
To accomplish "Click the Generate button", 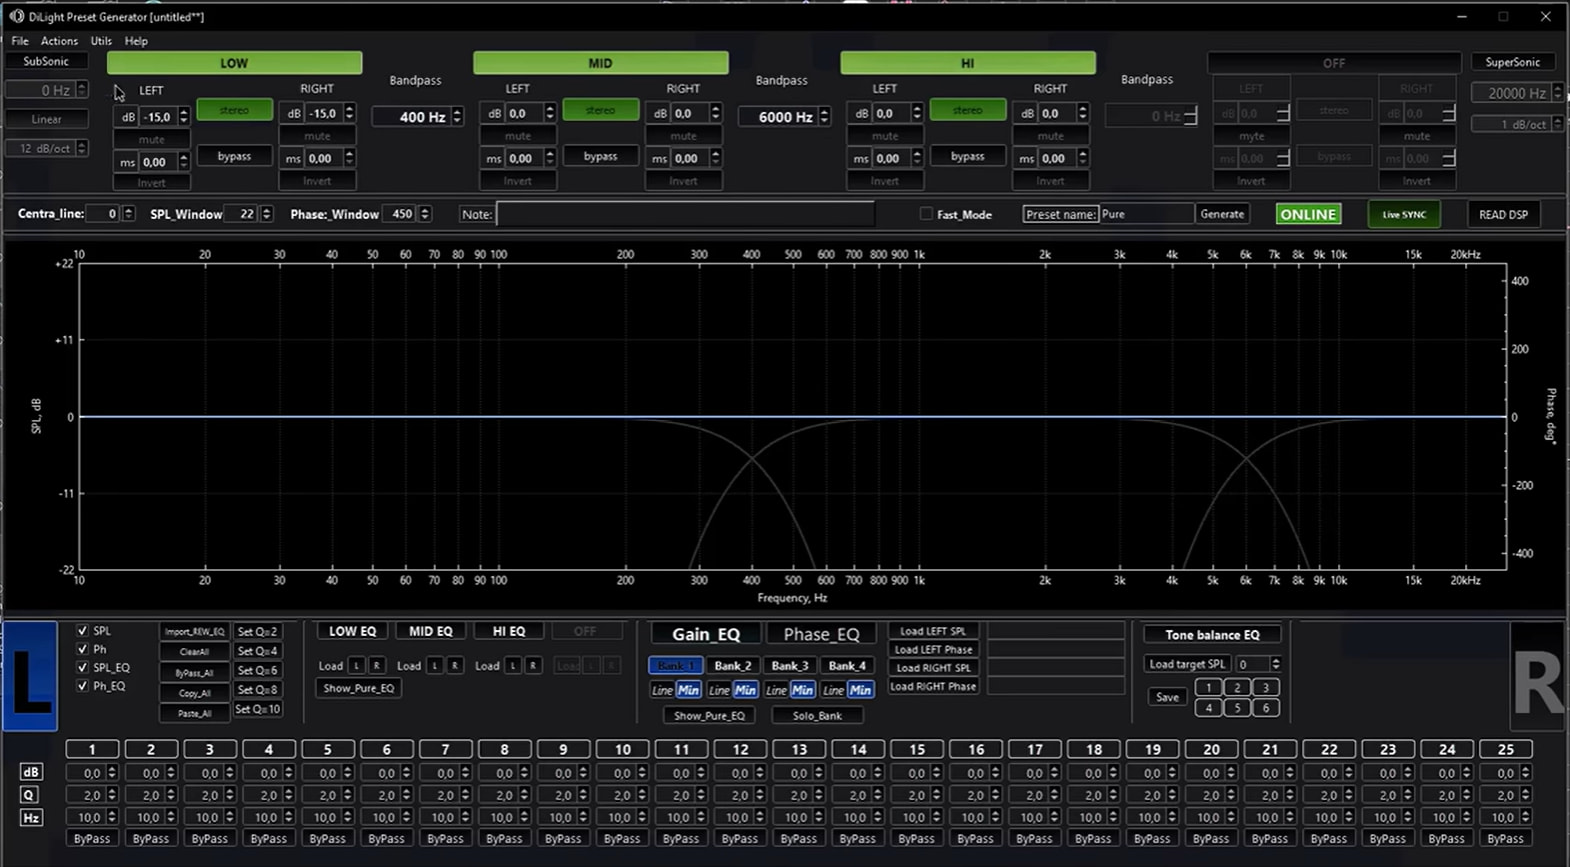I will point(1222,214).
